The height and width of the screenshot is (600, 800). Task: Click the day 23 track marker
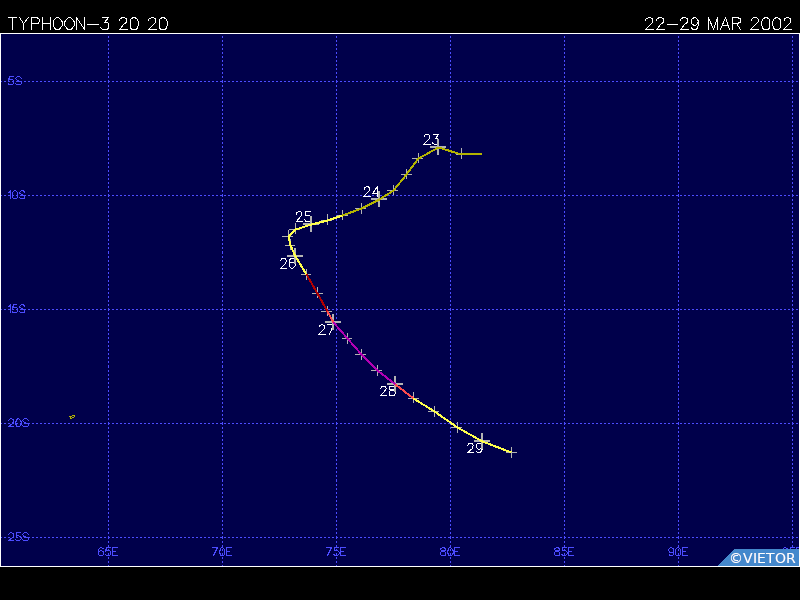[x=439, y=148]
